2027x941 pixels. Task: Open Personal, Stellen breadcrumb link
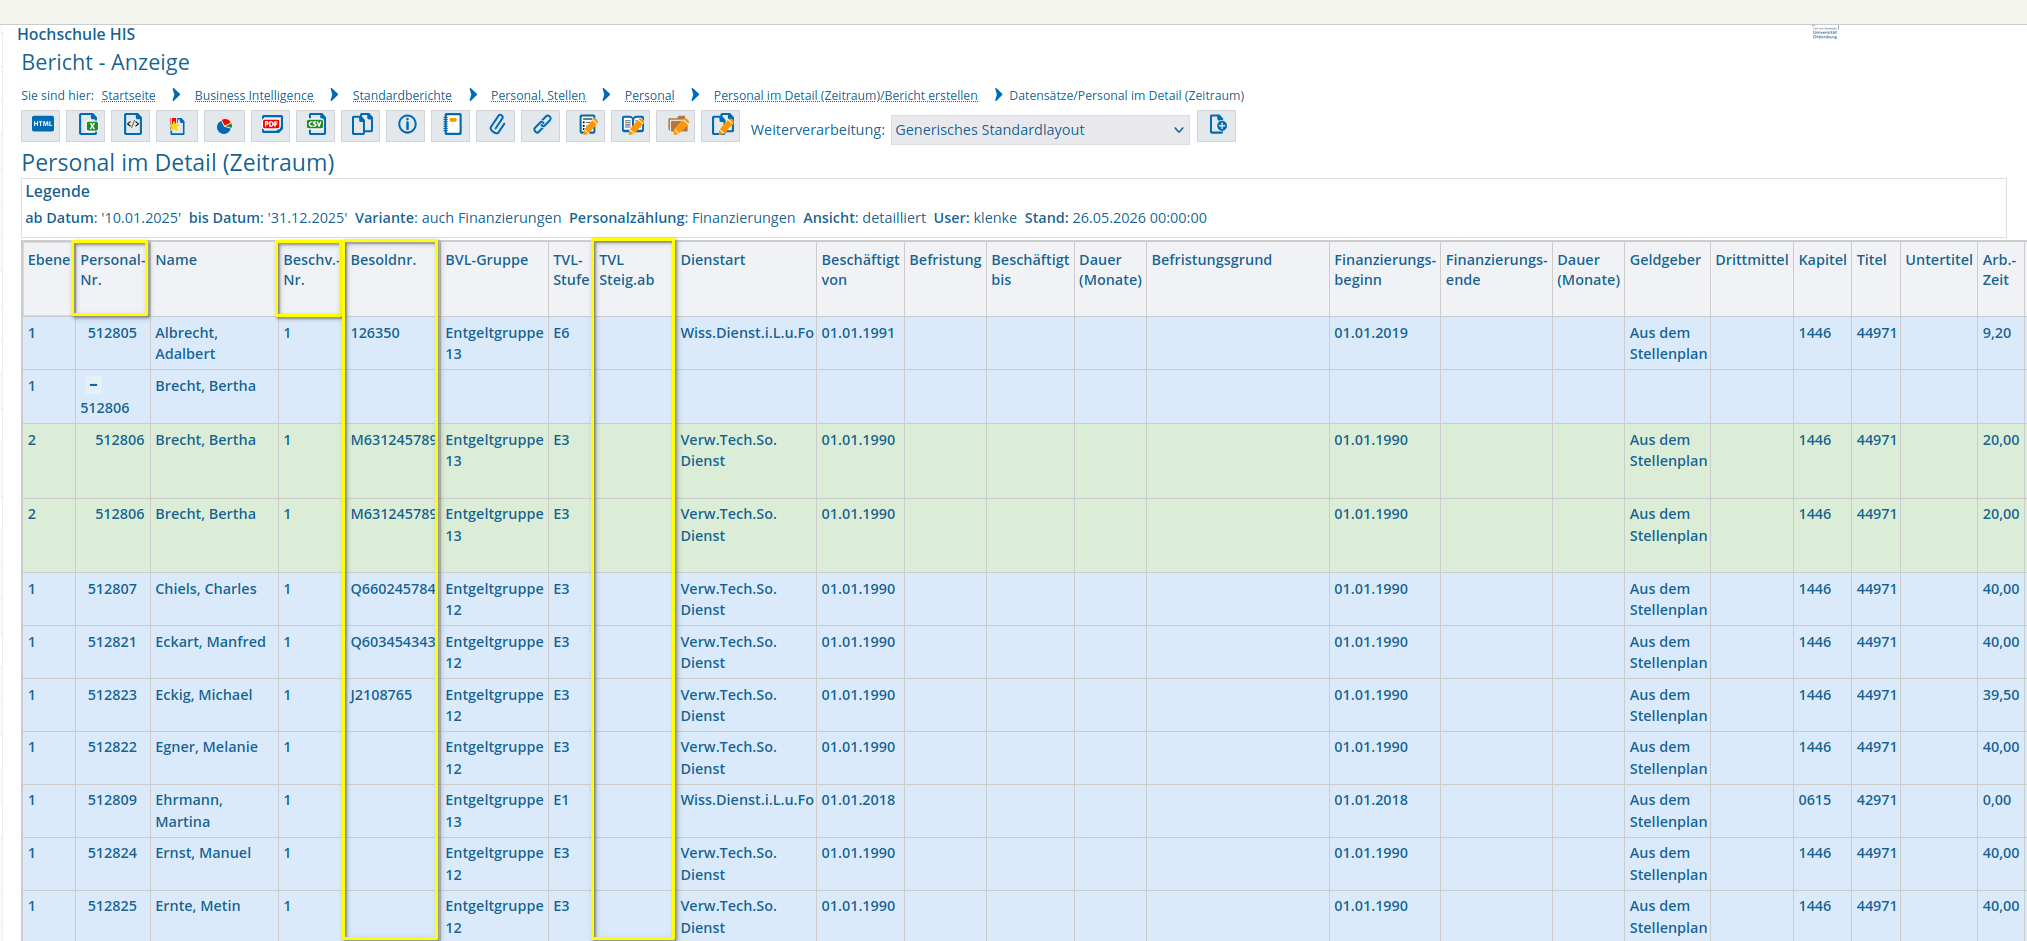tap(538, 96)
